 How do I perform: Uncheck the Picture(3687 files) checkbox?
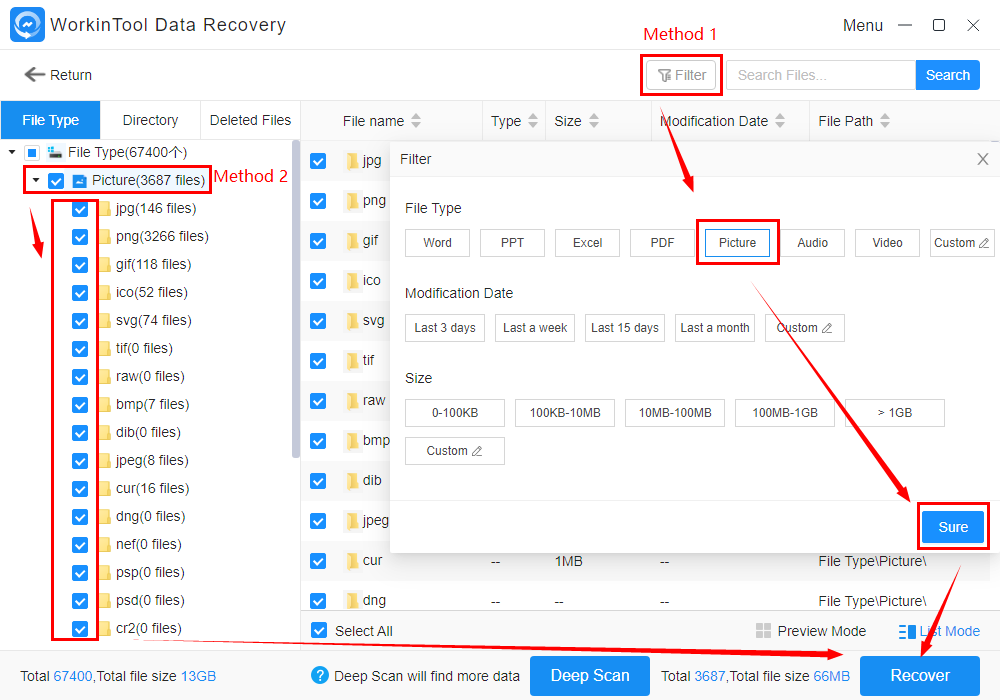click(56, 181)
